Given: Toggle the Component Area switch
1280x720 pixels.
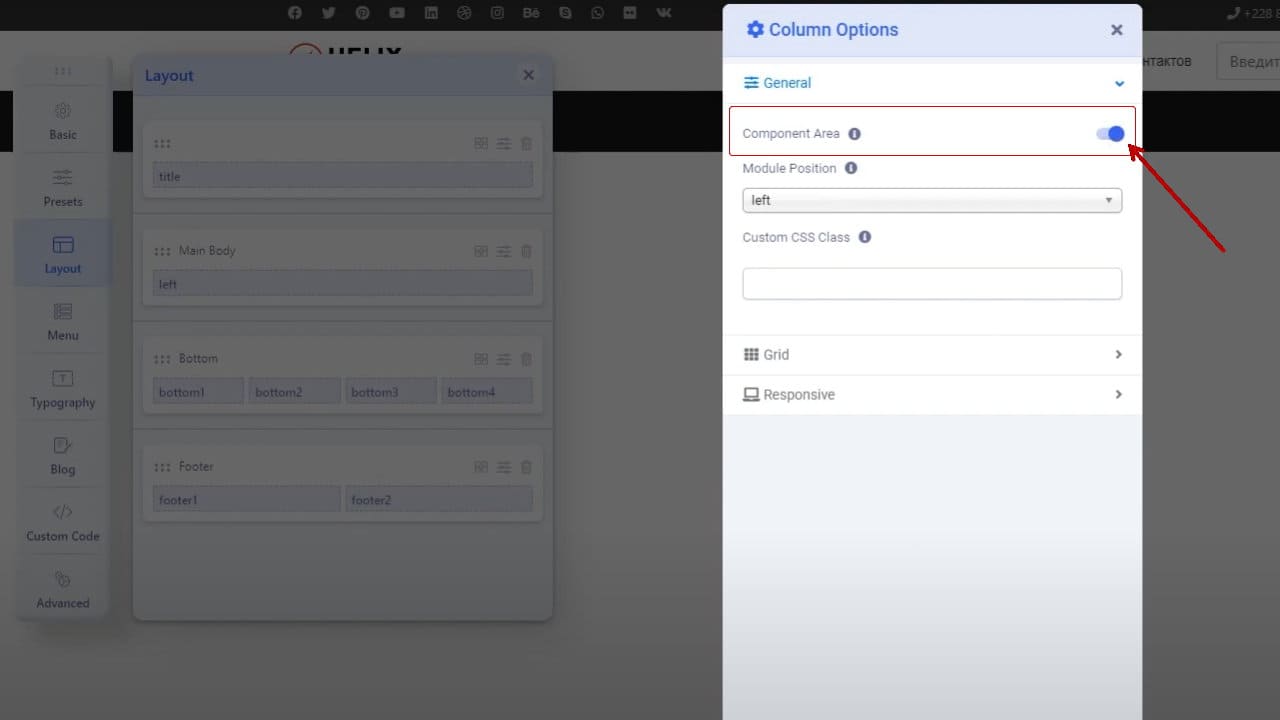Looking at the screenshot, I should (1110, 134).
